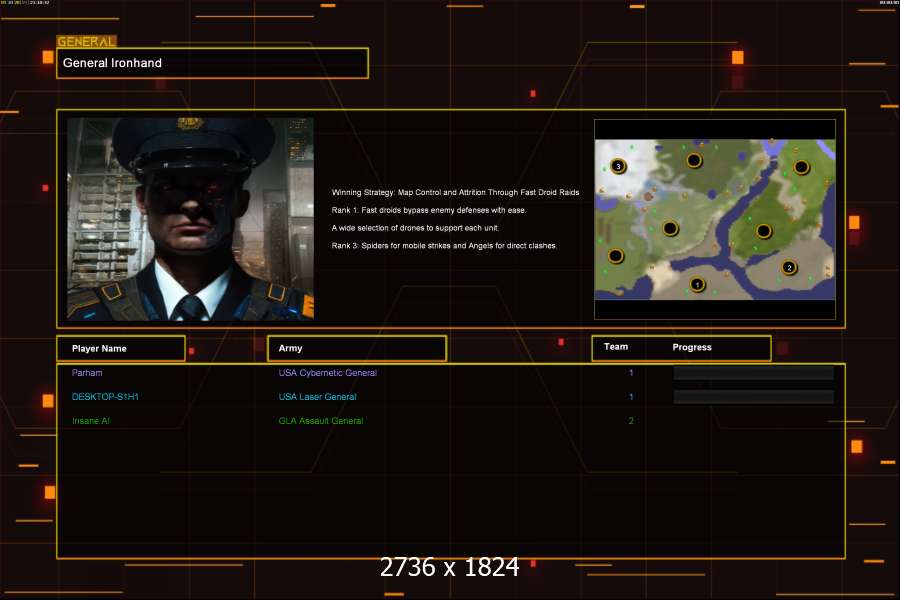The height and width of the screenshot is (600, 900).
Task: Select the General Ironhand name field
Action: 212,63
